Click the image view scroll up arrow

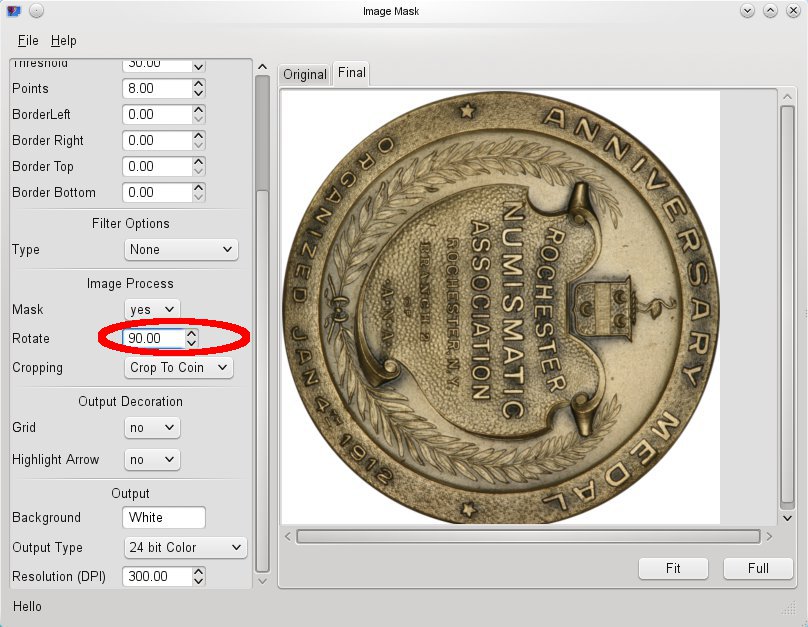tap(787, 96)
